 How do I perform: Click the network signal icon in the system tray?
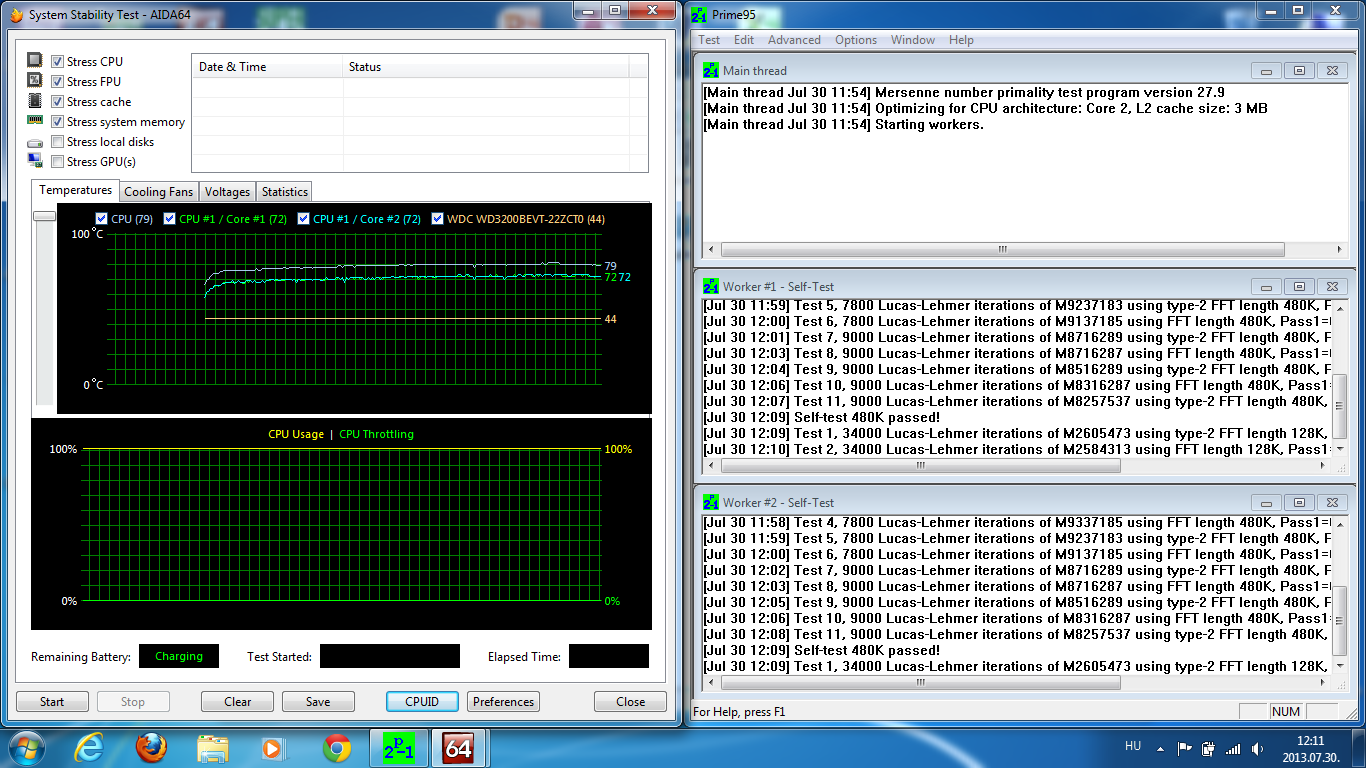1233,748
